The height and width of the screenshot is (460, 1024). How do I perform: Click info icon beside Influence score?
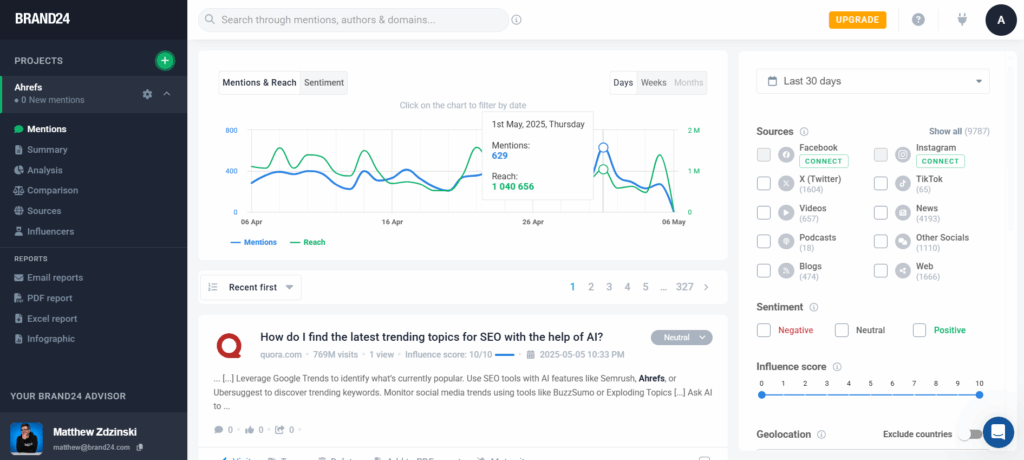tap(837, 367)
